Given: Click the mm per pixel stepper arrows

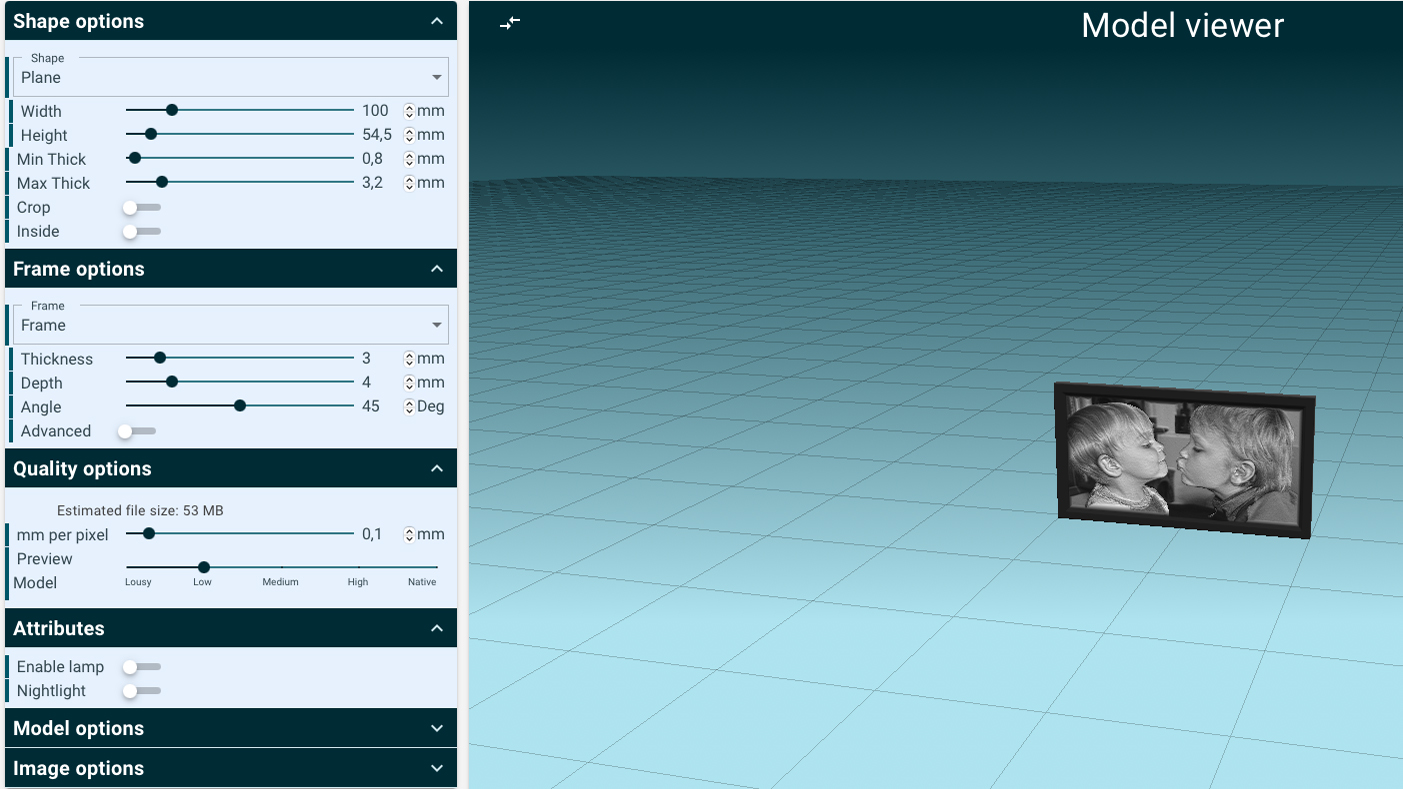Looking at the screenshot, I should (409, 535).
